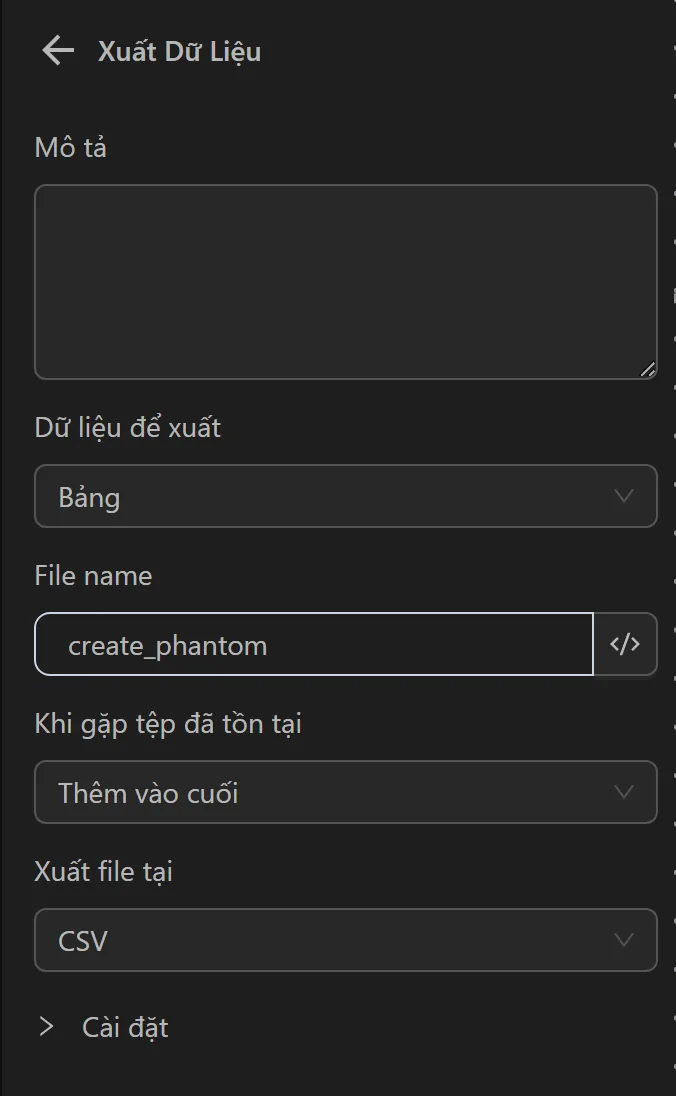676x1096 pixels.
Task: Click inside the Mô tả description box
Action: (x=345, y=280)
